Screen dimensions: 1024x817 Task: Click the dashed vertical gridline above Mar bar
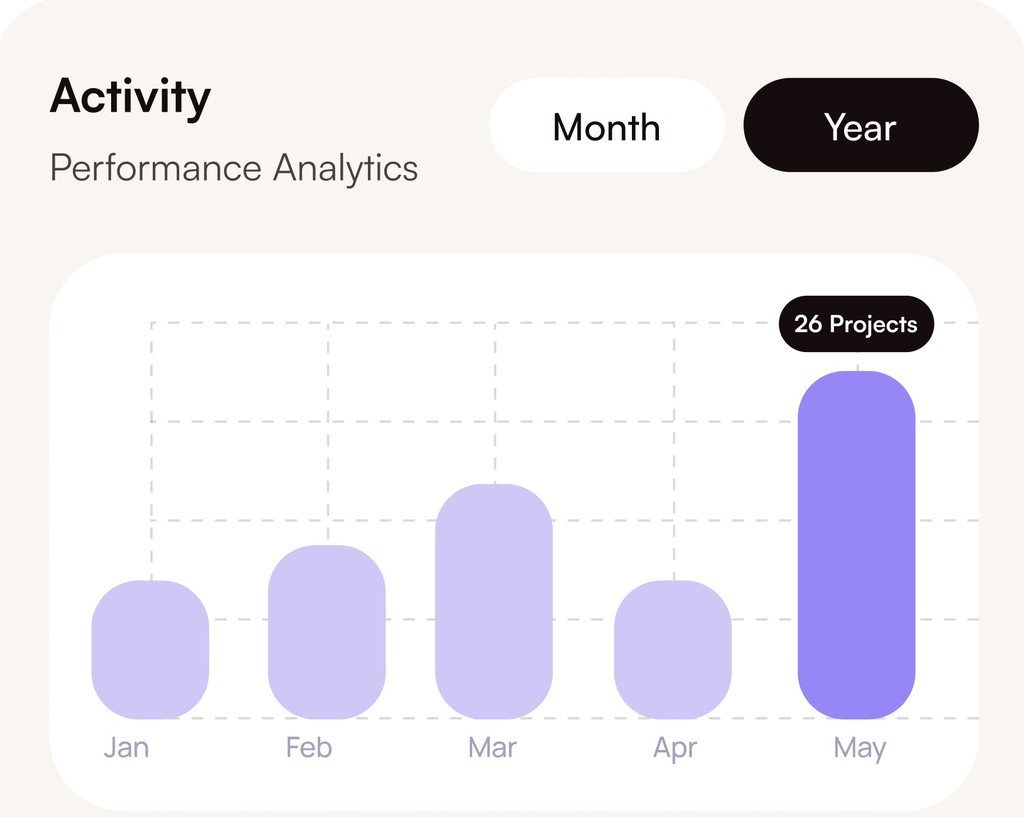pos(495,400)
